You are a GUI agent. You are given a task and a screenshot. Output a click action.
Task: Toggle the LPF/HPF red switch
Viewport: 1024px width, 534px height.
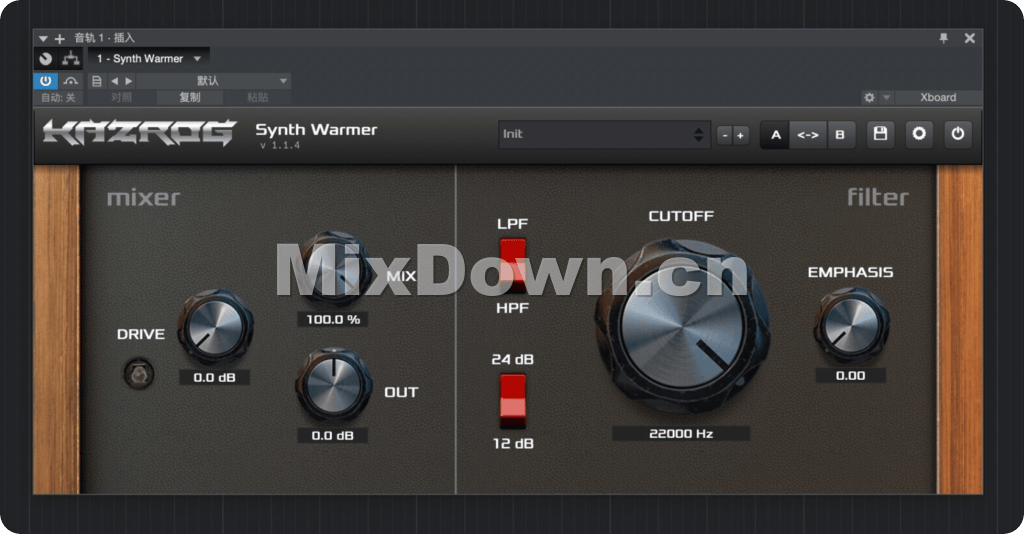click(513, 265)
